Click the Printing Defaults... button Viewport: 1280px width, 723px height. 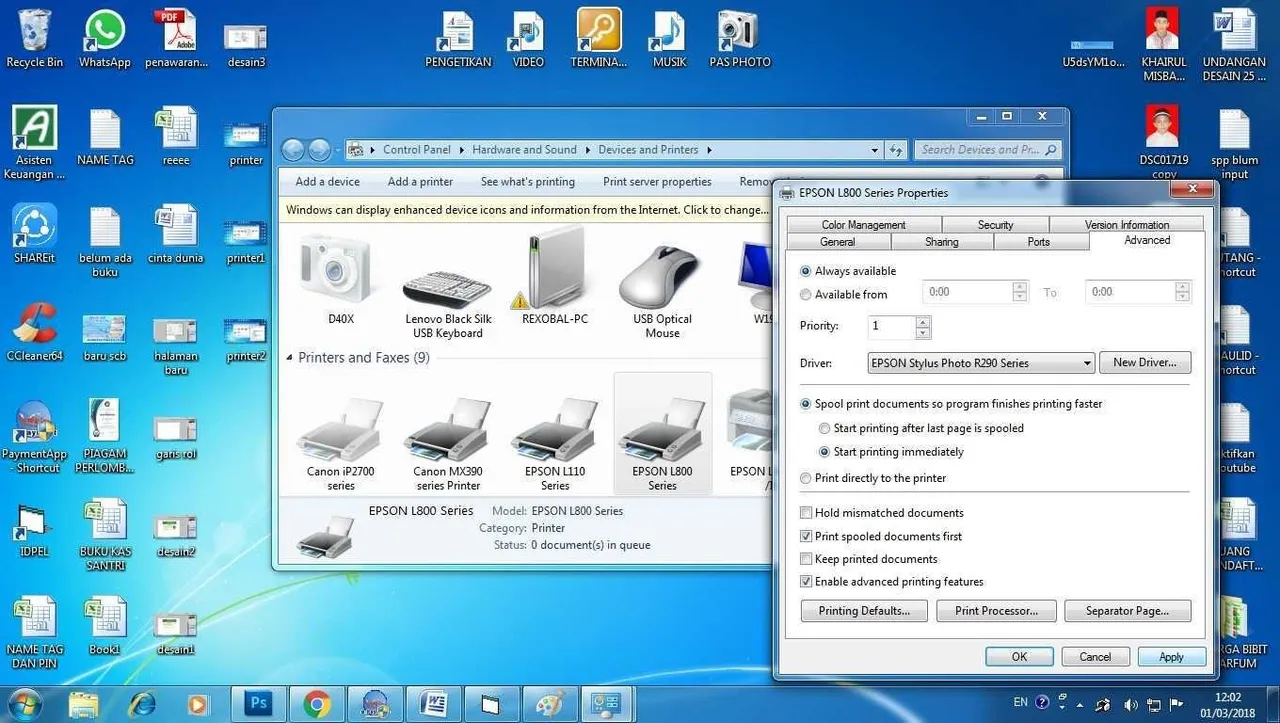point(864,611)
